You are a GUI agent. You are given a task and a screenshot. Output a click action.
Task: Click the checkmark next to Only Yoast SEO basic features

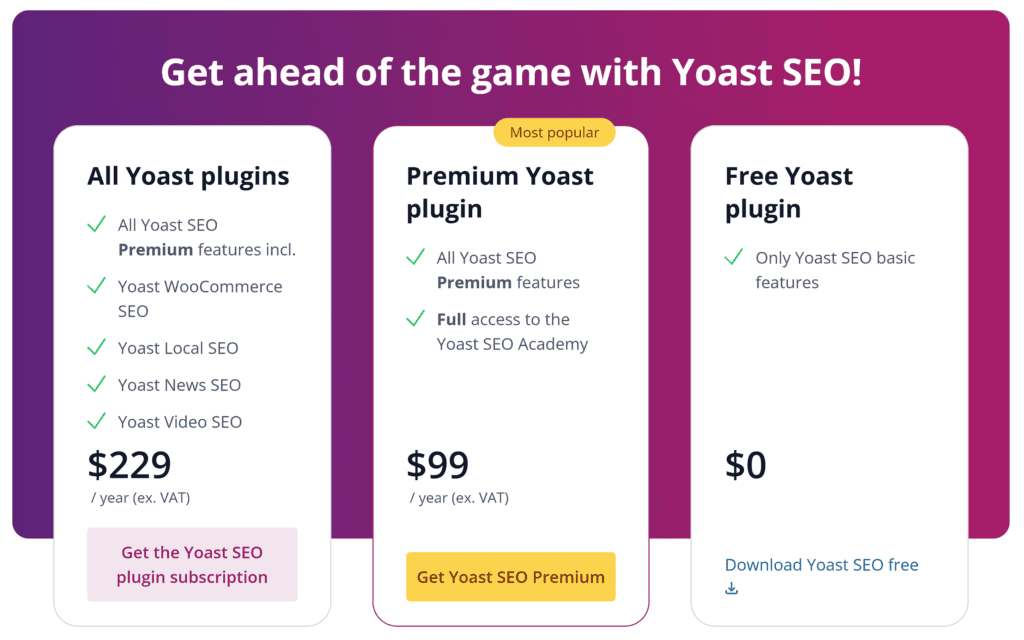pyautogui.click(x=735, y=258)
